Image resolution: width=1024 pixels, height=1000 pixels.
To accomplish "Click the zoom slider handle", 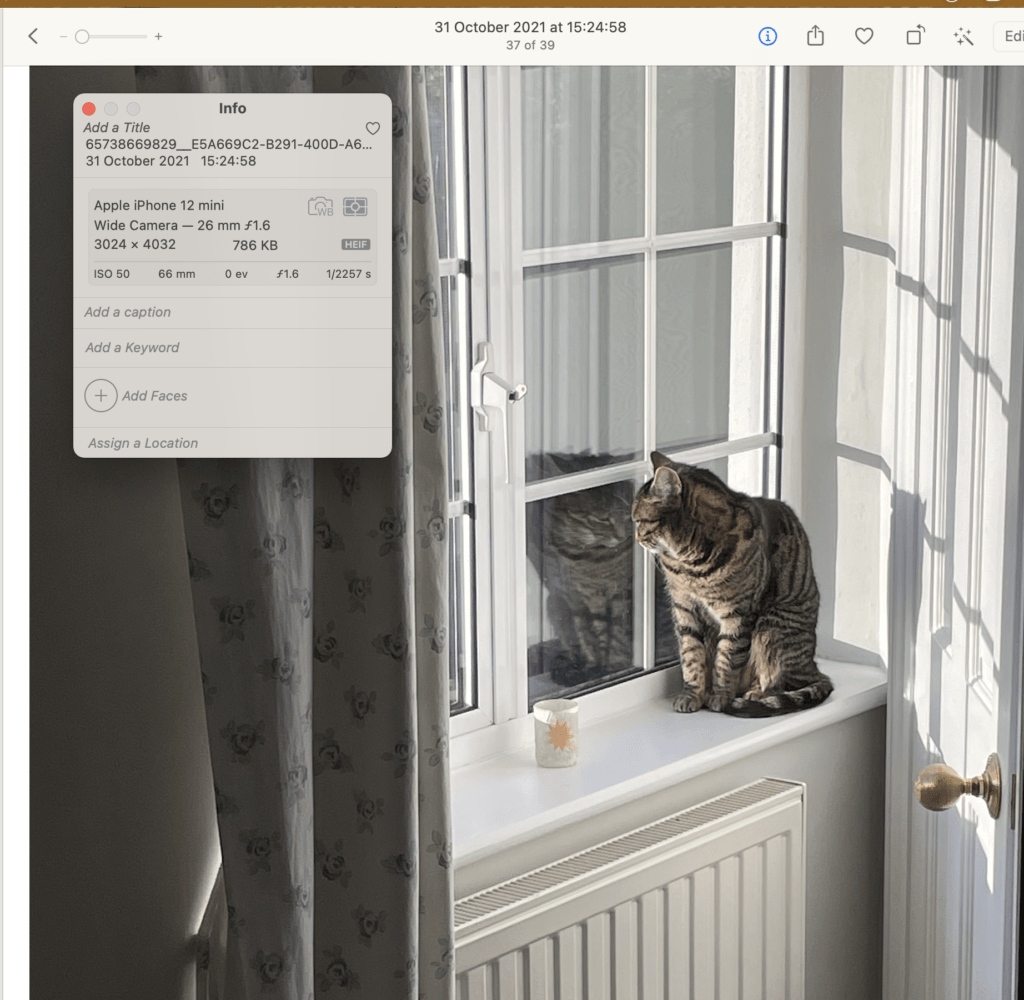I will pyautogui.click(x=82, y=36).
